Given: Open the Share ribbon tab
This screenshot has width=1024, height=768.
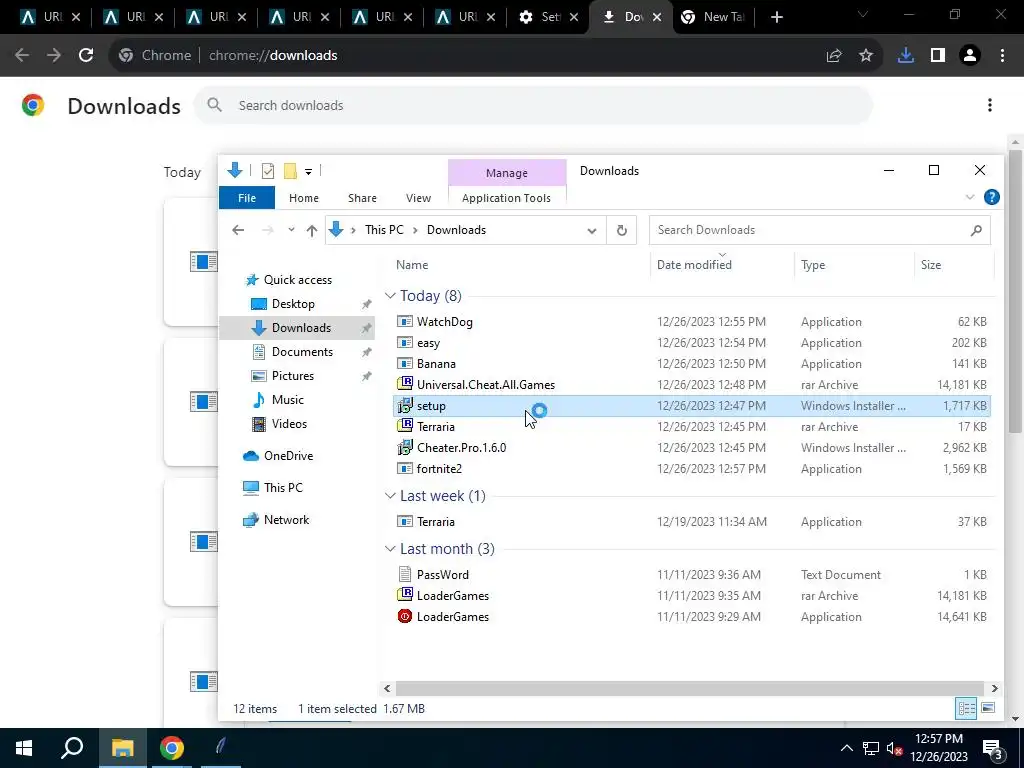Looking at the screenshot, I should 362,198.
